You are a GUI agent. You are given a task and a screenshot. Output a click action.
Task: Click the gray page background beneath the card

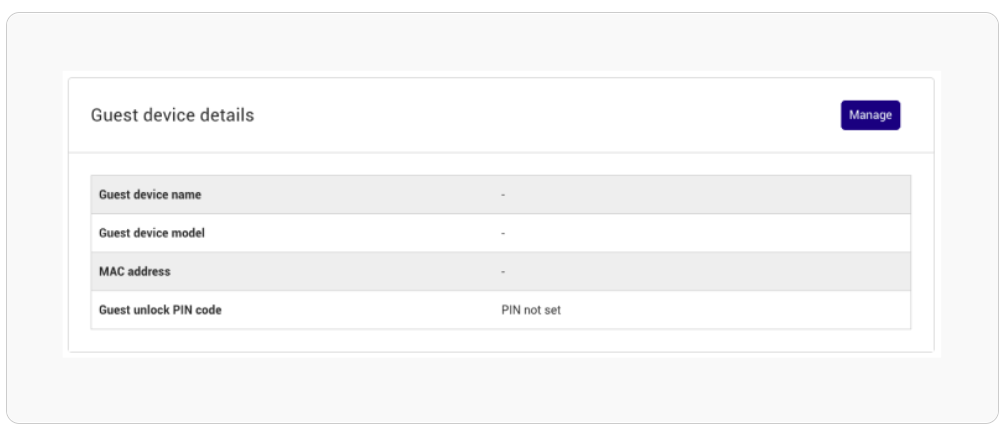502,388
